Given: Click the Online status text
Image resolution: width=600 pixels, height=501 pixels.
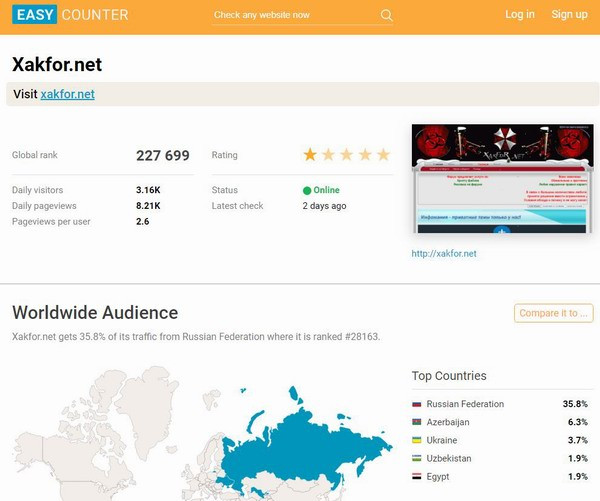Looking at the screenshot, I should coord(326,190).
